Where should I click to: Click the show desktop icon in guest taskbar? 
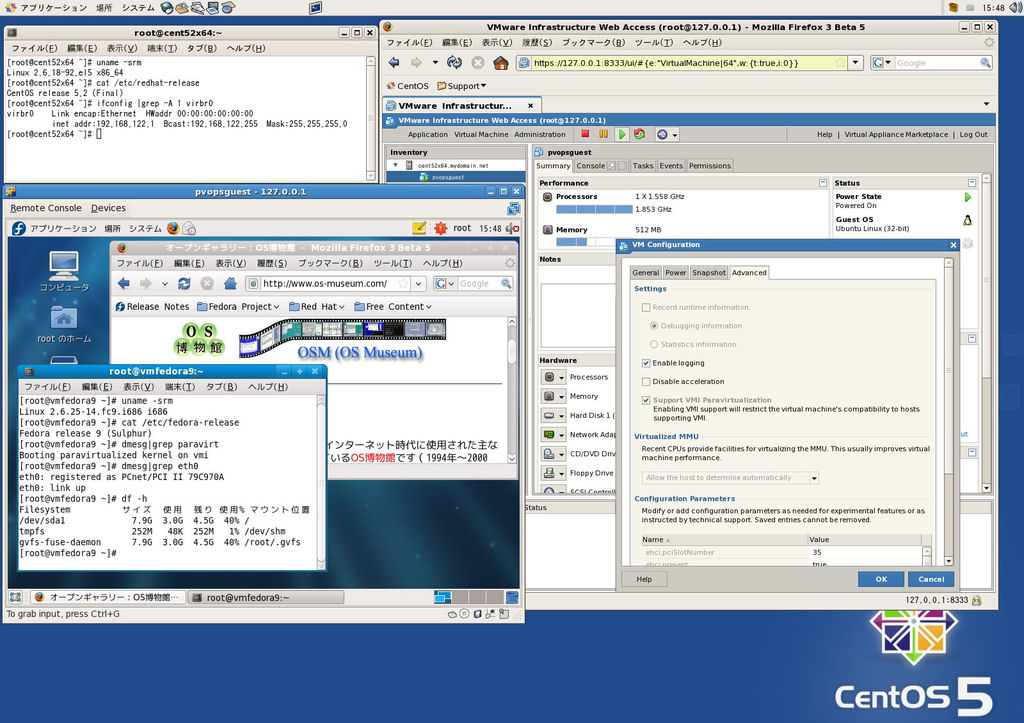click(x=16, y=597)
